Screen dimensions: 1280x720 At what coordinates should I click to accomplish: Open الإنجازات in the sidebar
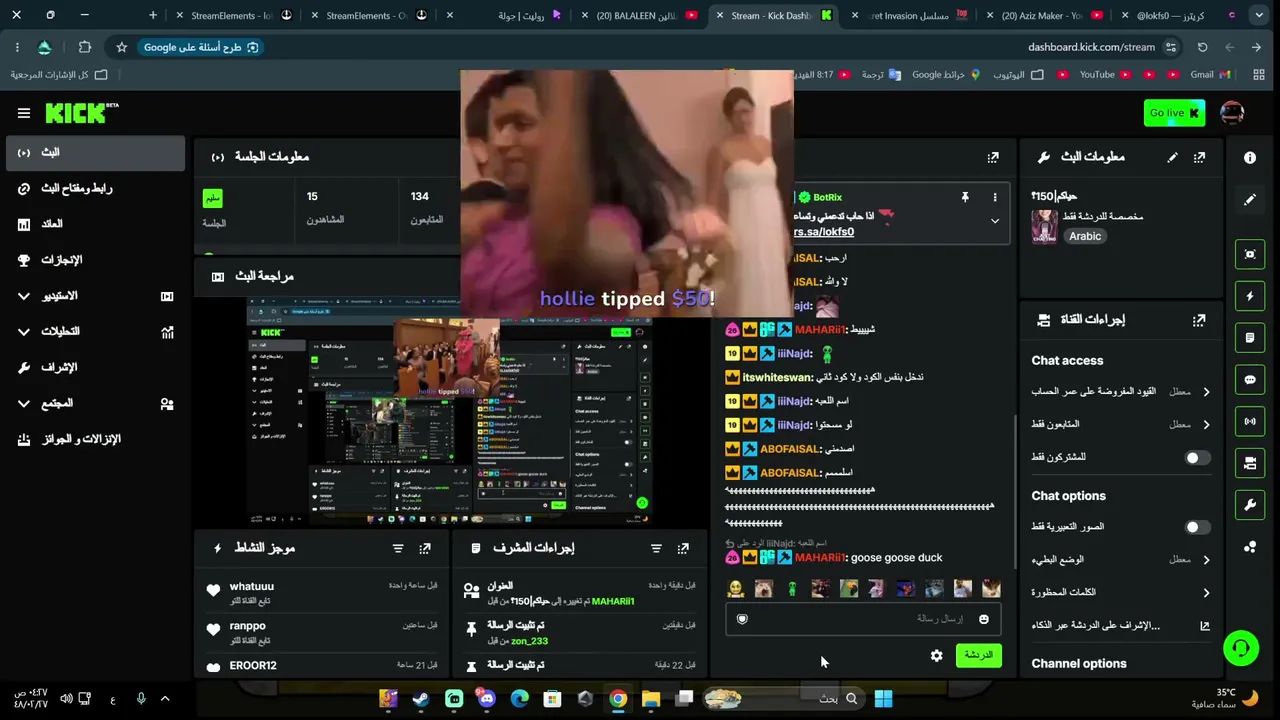96,260
